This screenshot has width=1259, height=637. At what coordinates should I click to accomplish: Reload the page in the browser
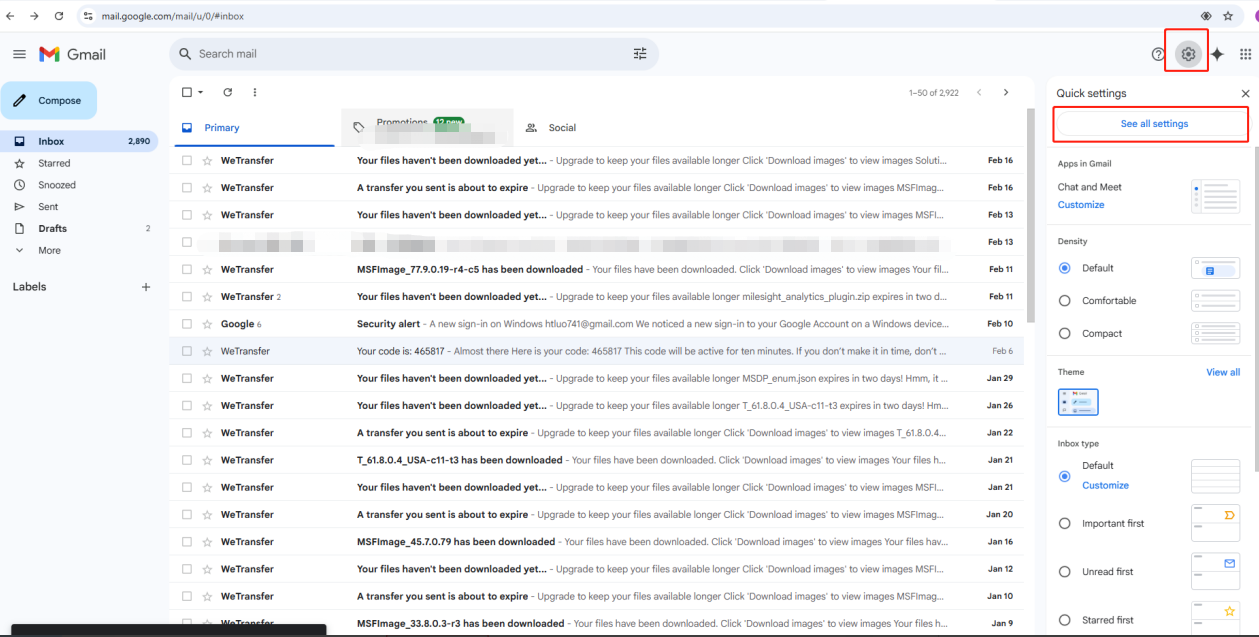[x=59, y=16]
